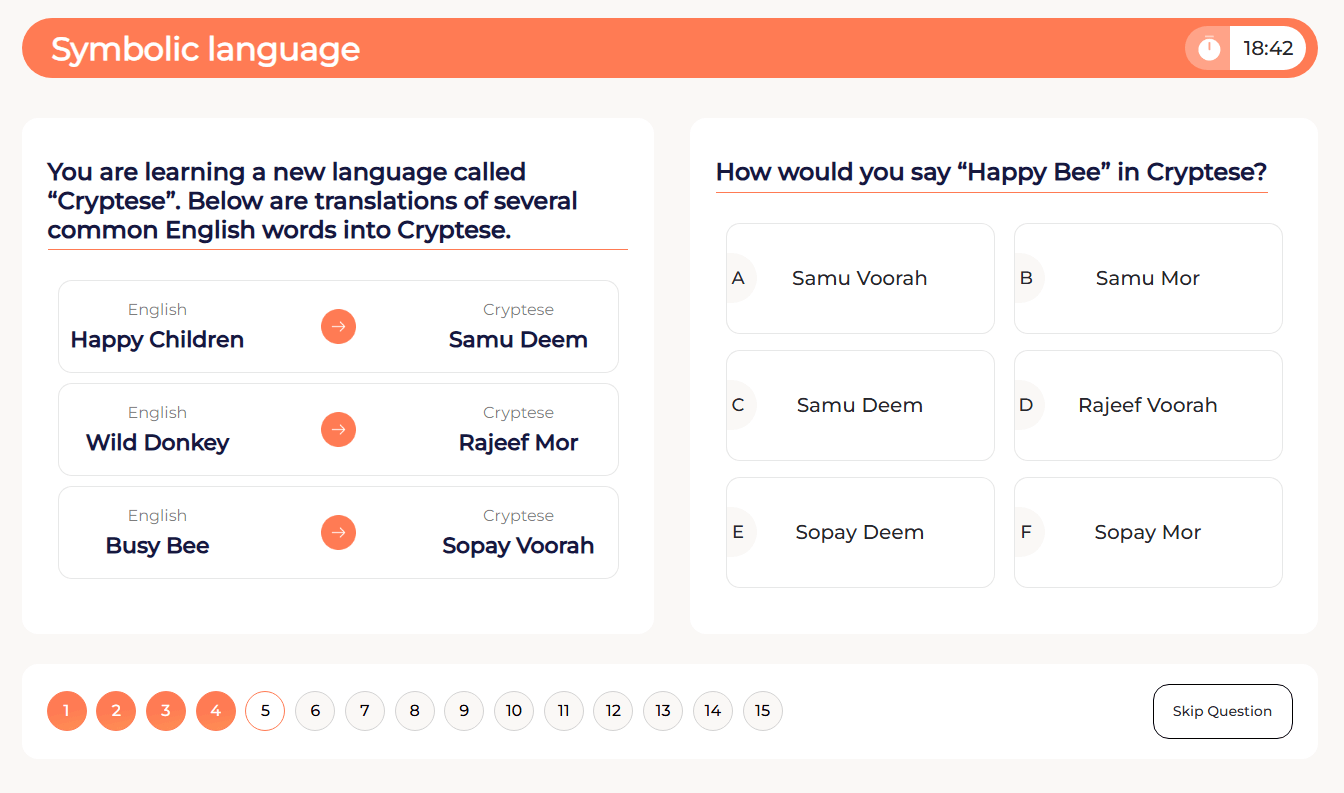Click arrow icon beside Wild Donkey
Viewport: 1344px width, 793px height.
point(338,429)
